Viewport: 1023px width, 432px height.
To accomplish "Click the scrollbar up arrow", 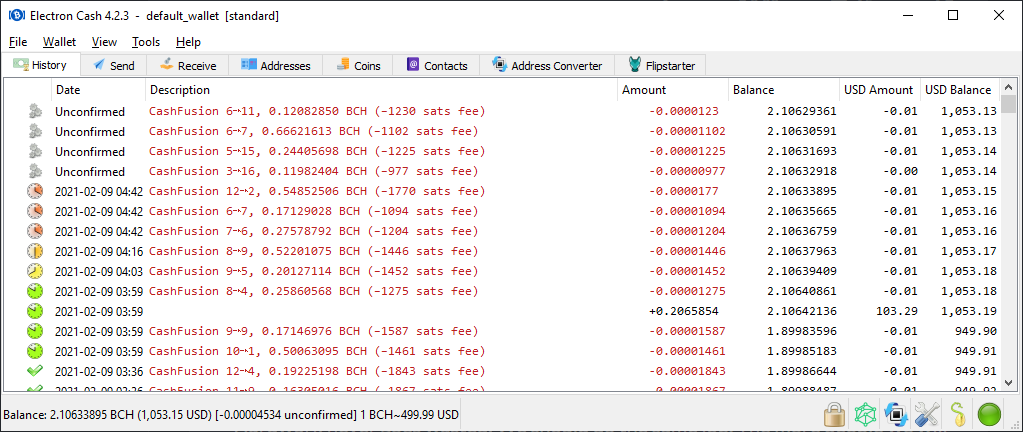I will [x=1008, y=87].
